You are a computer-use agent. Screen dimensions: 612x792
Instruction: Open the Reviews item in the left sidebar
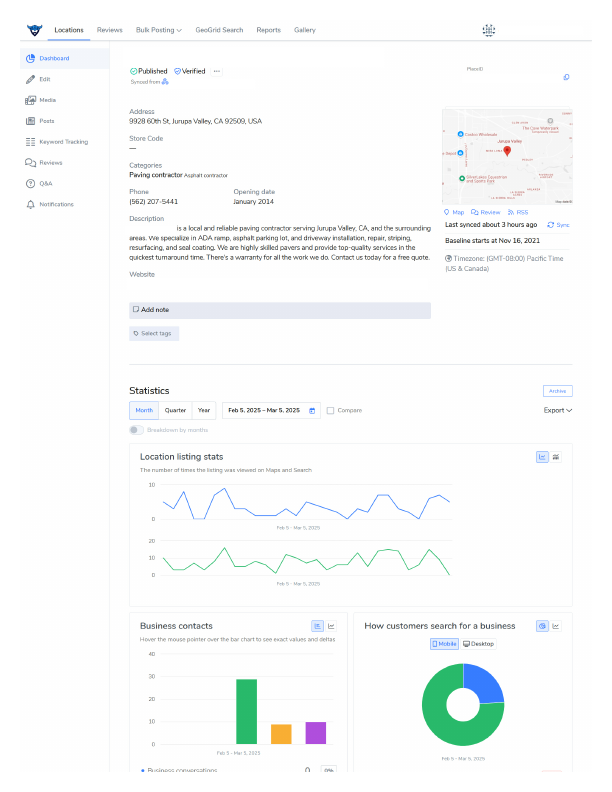[44, 163]
